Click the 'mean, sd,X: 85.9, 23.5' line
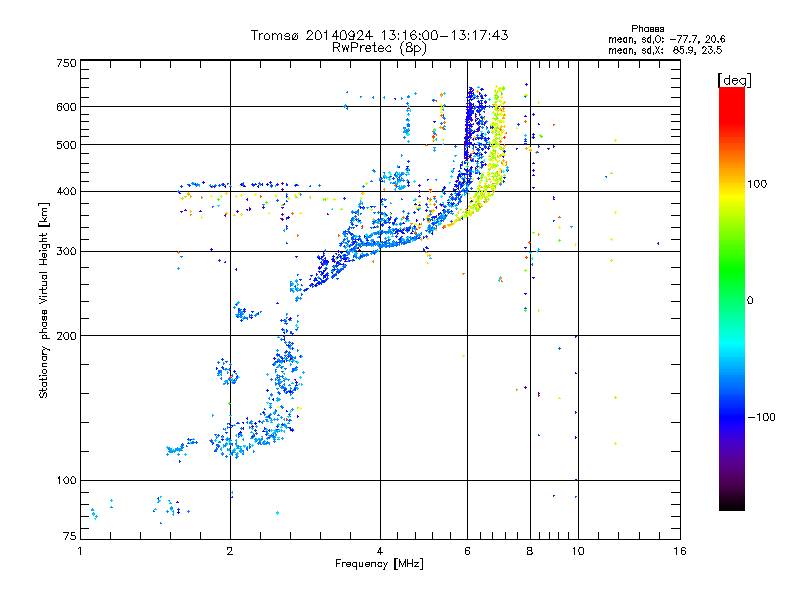The height and width of the screenshot is (600, 800). coord(665,50)
